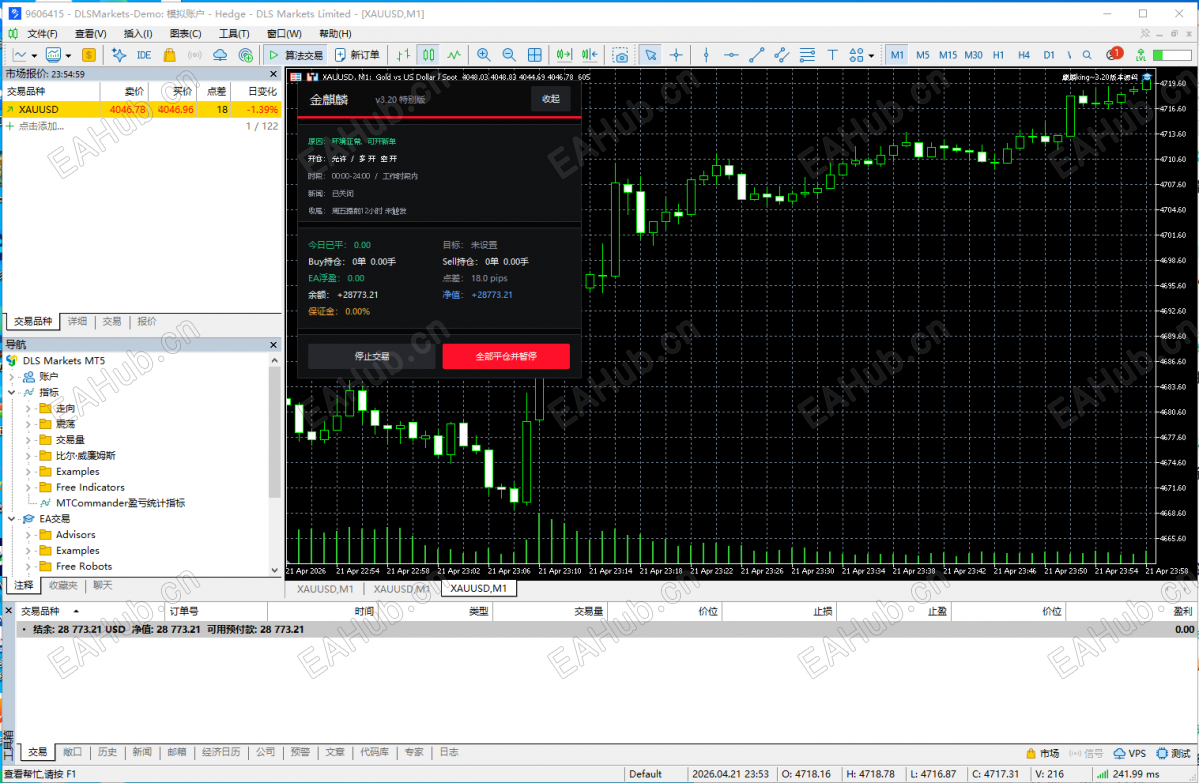Open the Market shopping bag icon
The height and width of the screenshot is (783, 1199).
(170, 55)
